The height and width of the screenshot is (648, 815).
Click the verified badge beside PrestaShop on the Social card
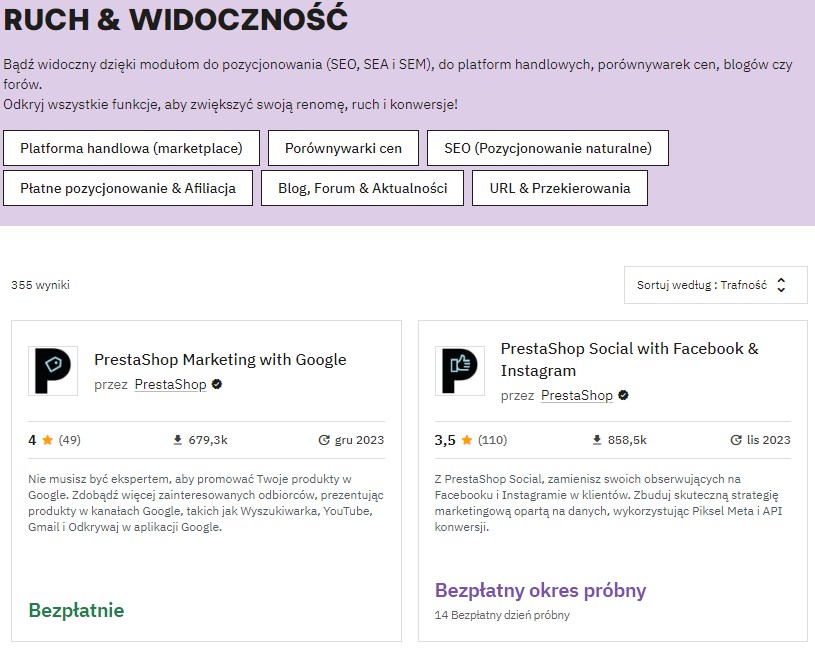pos(622,395)
